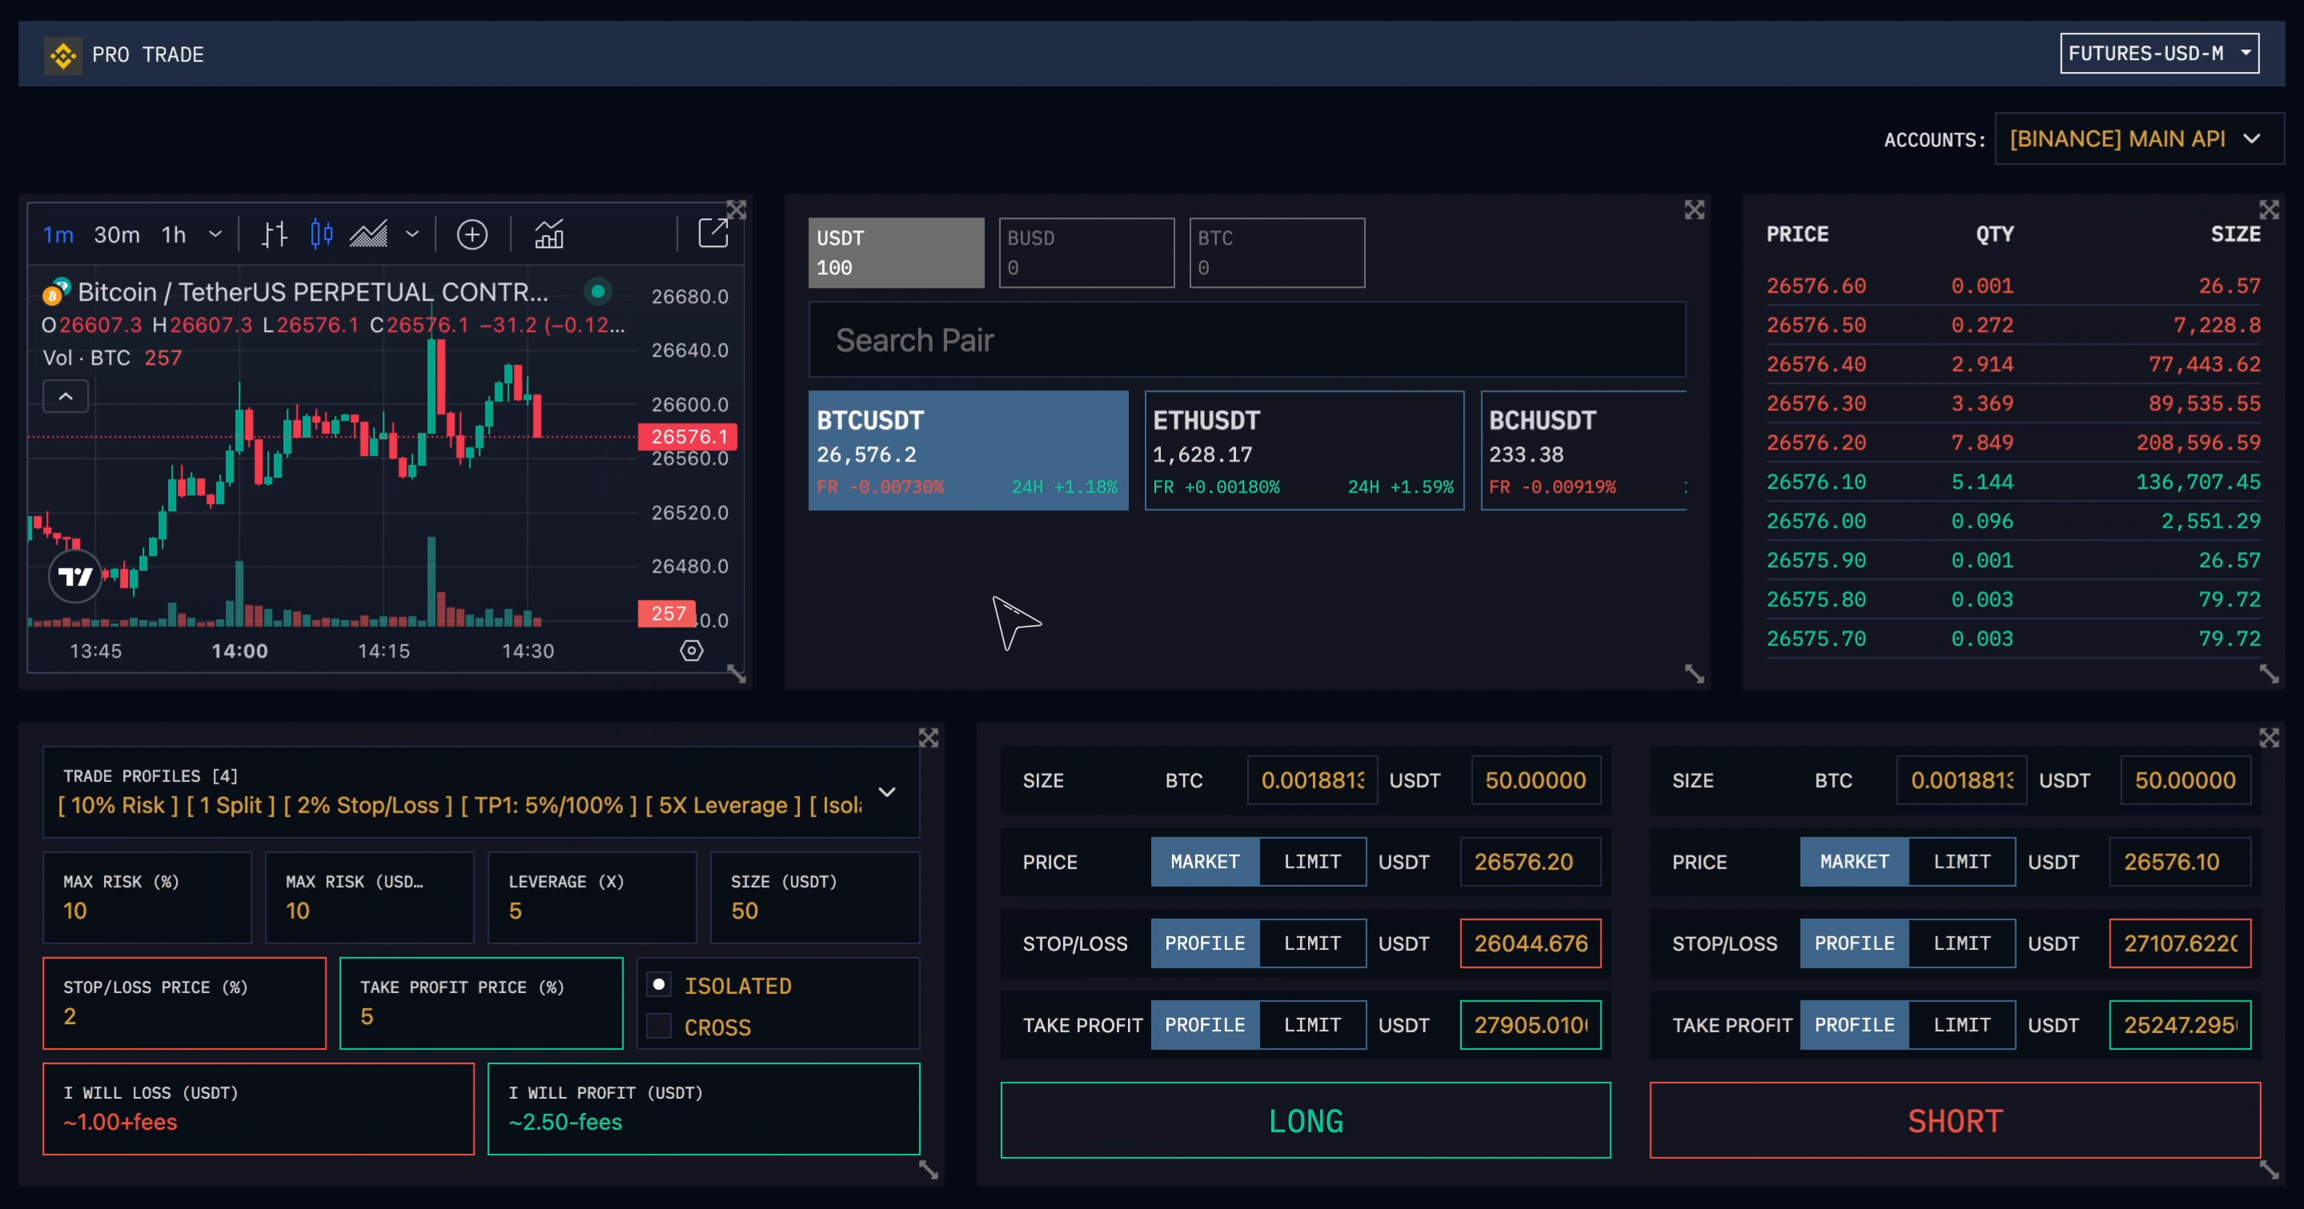Open the Binance Main API accounts dropdown

[2138, 139]
